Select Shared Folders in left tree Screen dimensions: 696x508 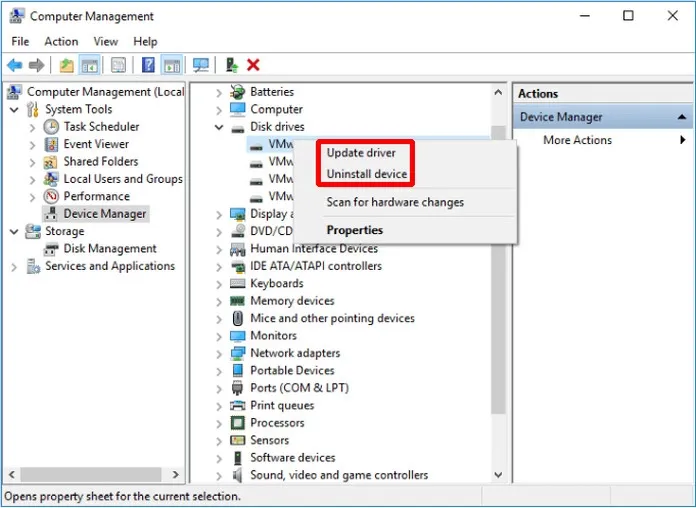coord(101,162)
